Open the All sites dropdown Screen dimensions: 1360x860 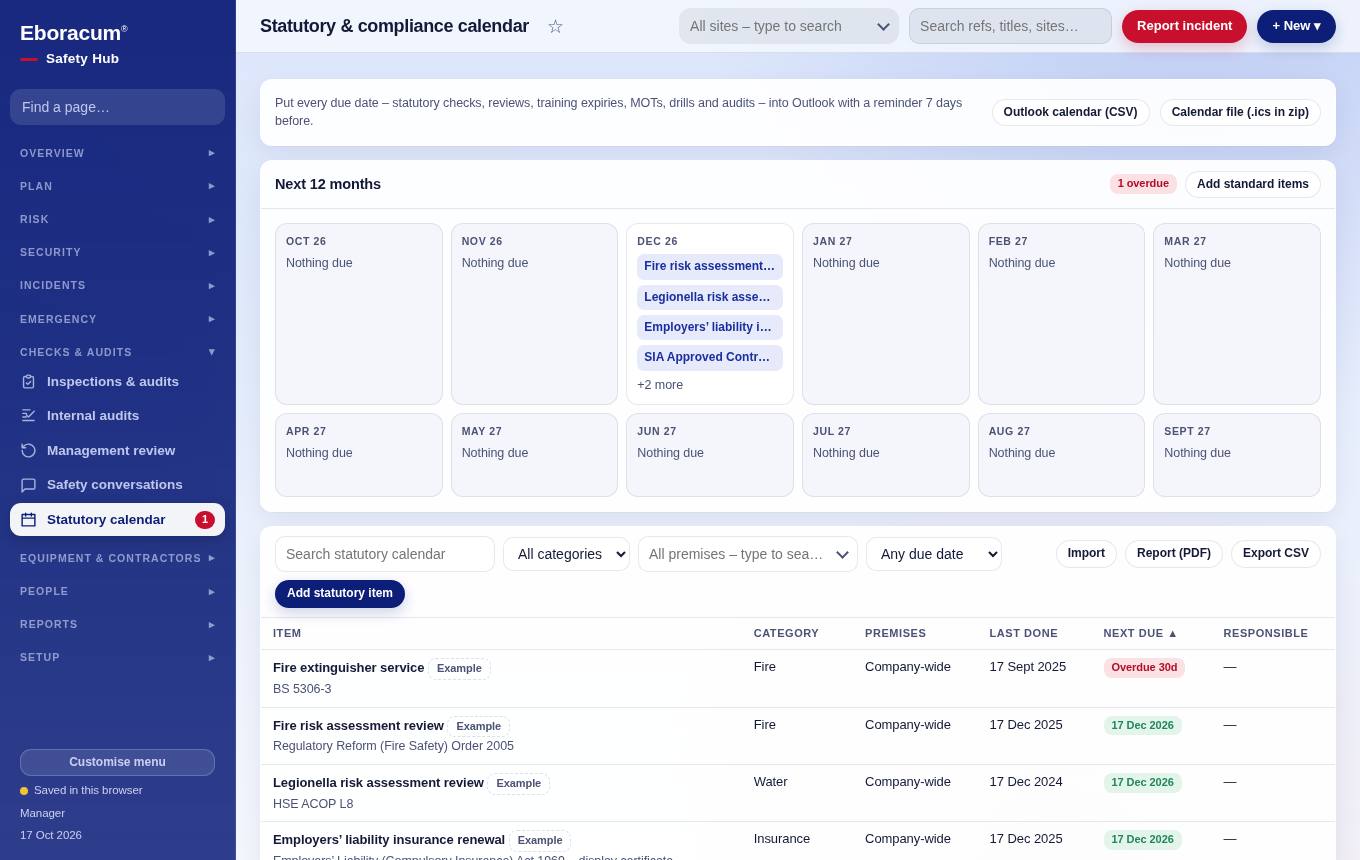click(789, 26)
